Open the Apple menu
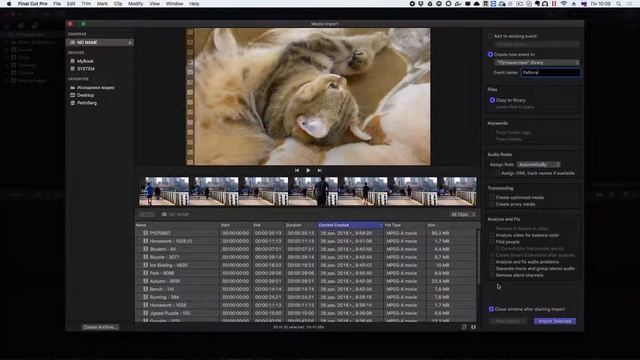The image size is (640, 360). (9, 4)
